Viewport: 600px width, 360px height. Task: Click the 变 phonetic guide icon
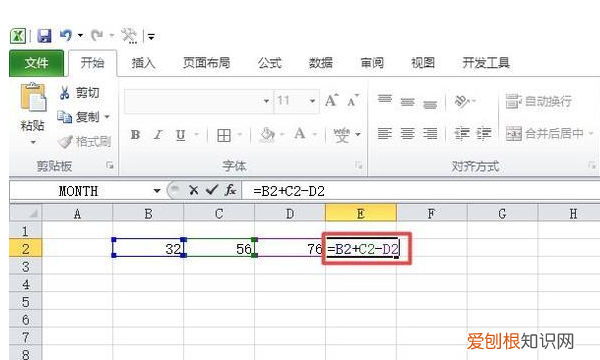tap(341, 135)
